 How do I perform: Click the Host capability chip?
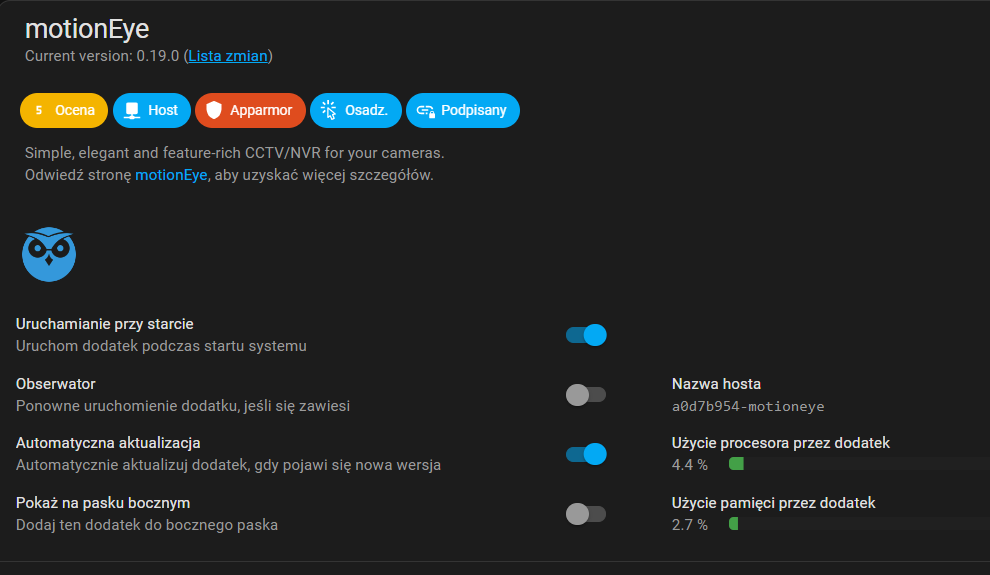pyautogui.click(x=152, y=110)
